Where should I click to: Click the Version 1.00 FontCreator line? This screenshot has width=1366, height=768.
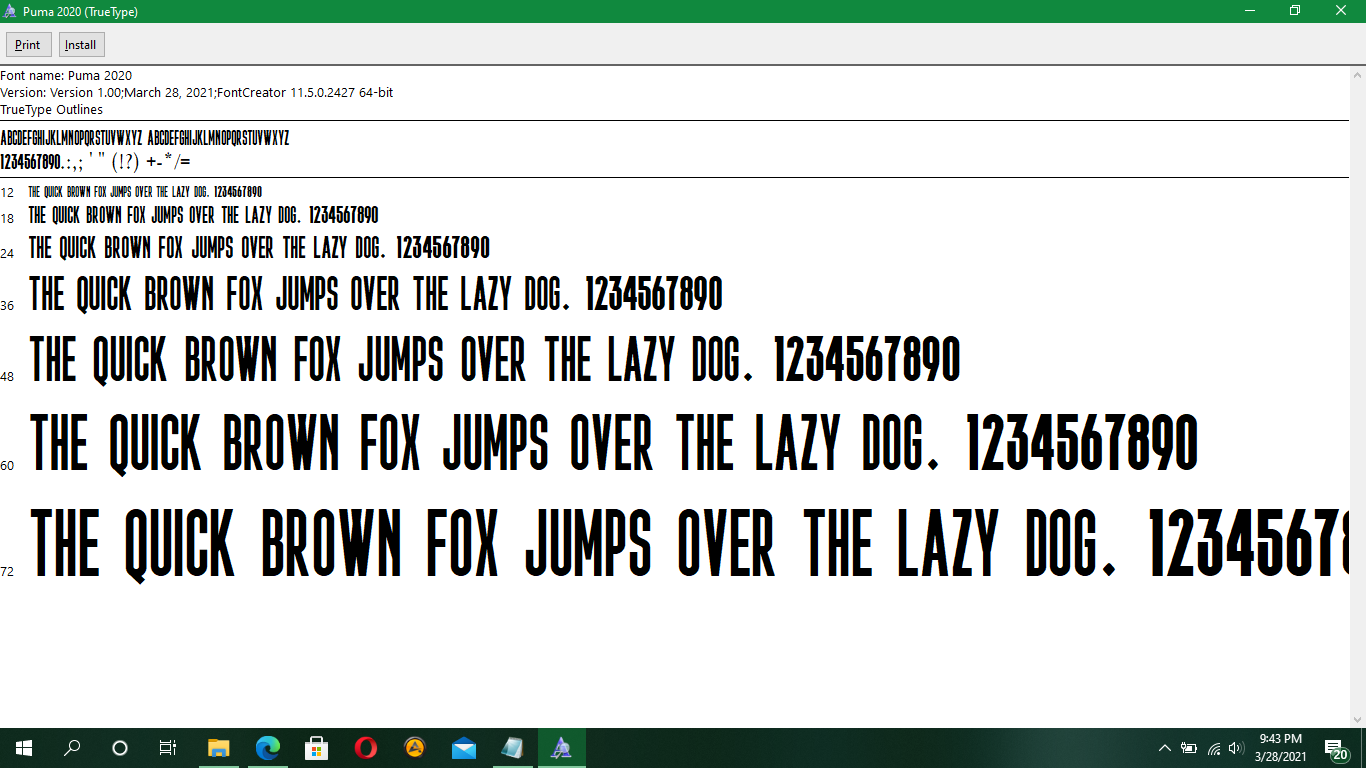(197, 92)
